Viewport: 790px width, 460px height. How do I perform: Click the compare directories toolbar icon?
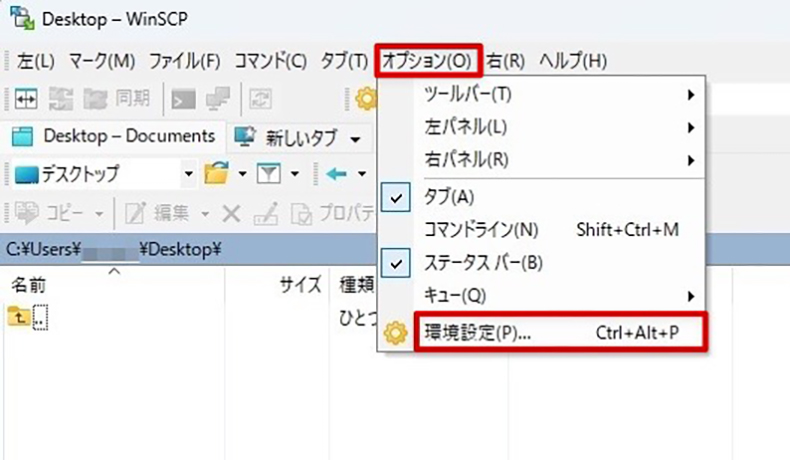pyautogui.click(x=26, y=99)
